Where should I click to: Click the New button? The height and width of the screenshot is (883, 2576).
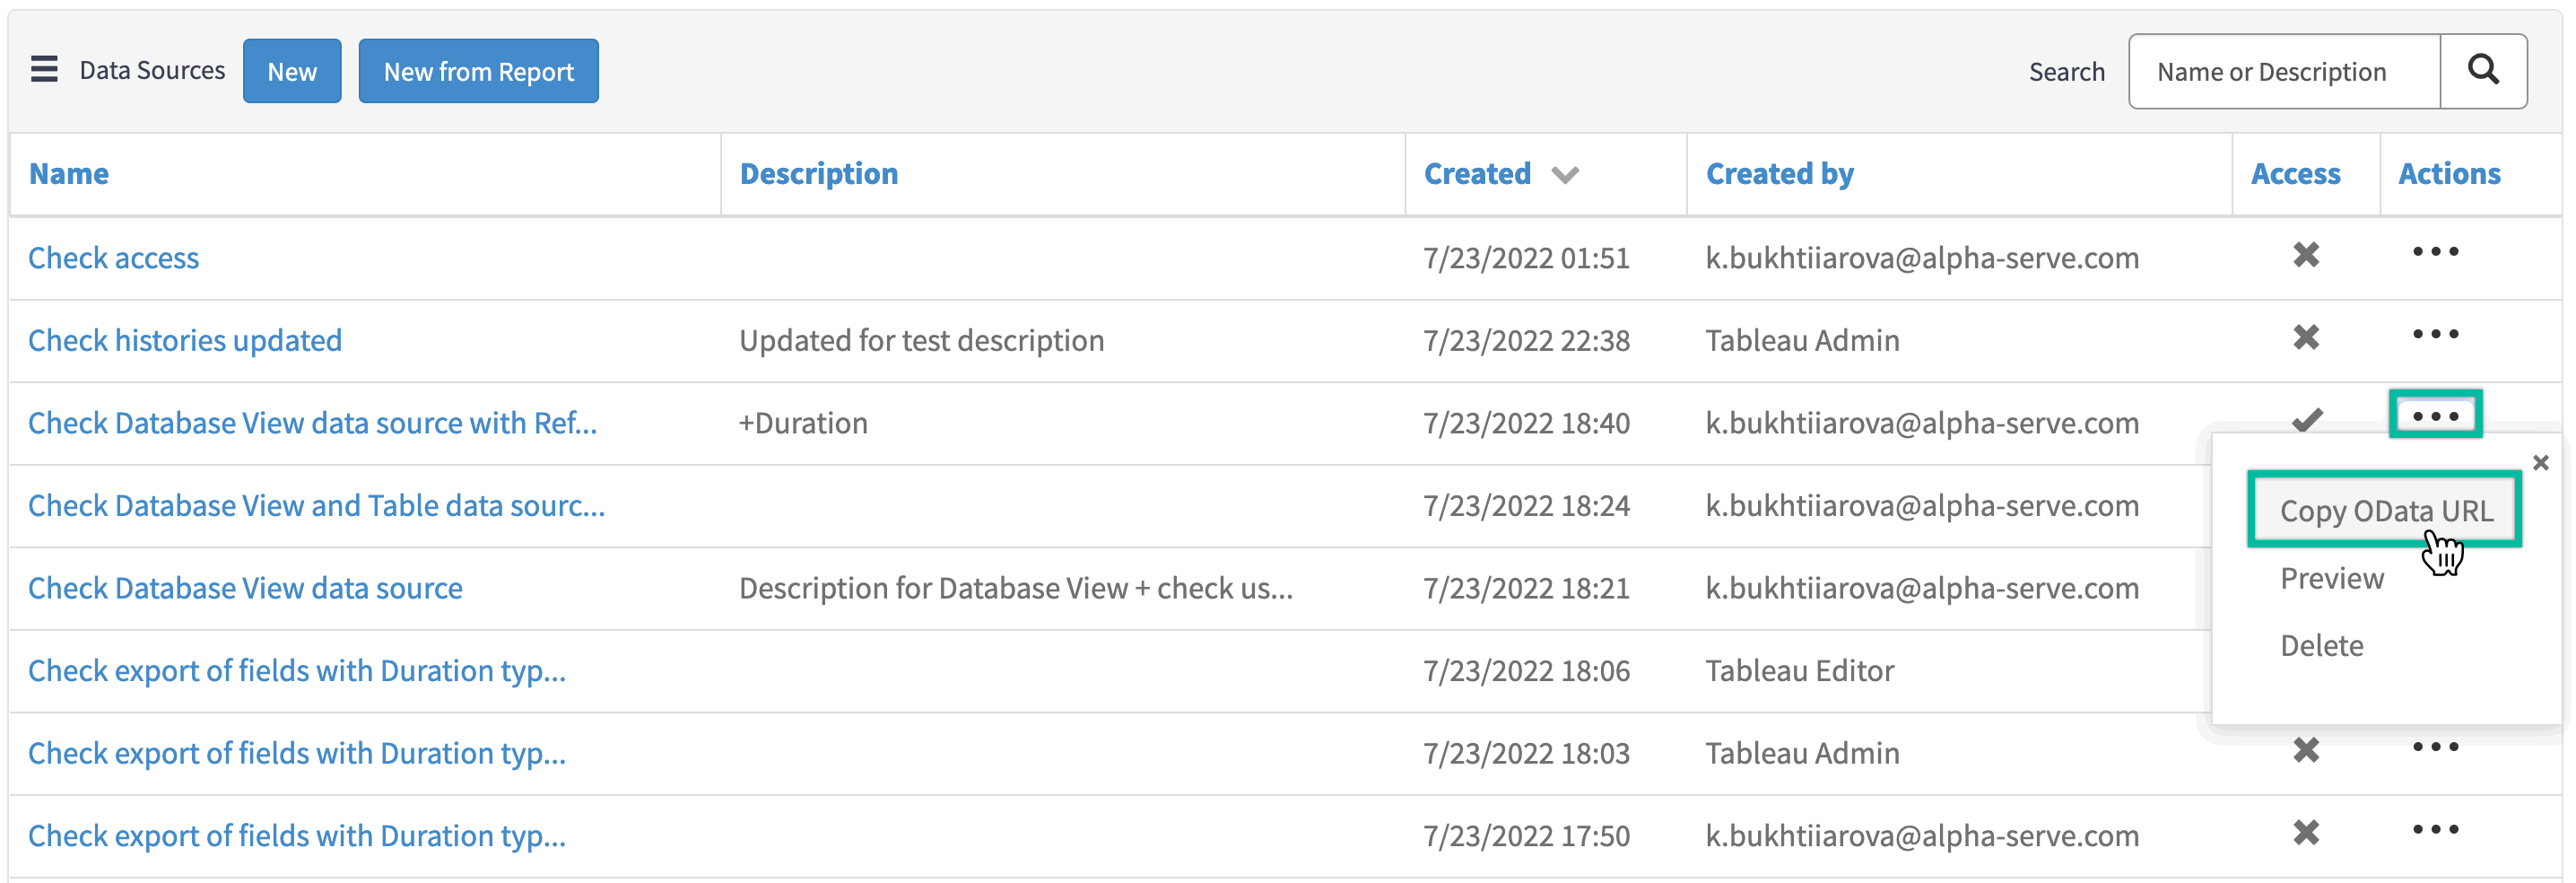click(x=291, y=70)
